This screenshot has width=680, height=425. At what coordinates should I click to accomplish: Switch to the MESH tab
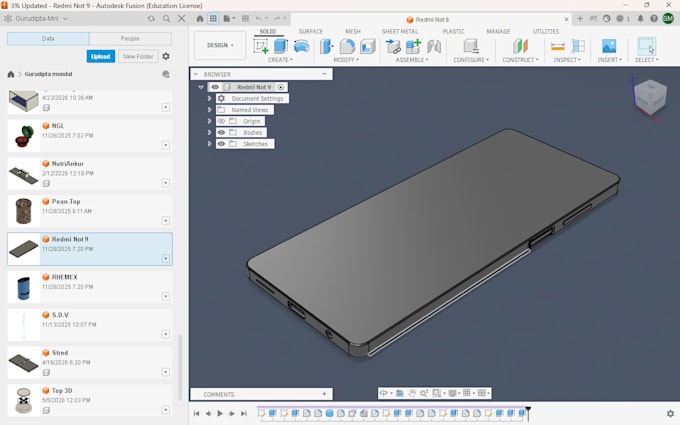pos(353,31)
